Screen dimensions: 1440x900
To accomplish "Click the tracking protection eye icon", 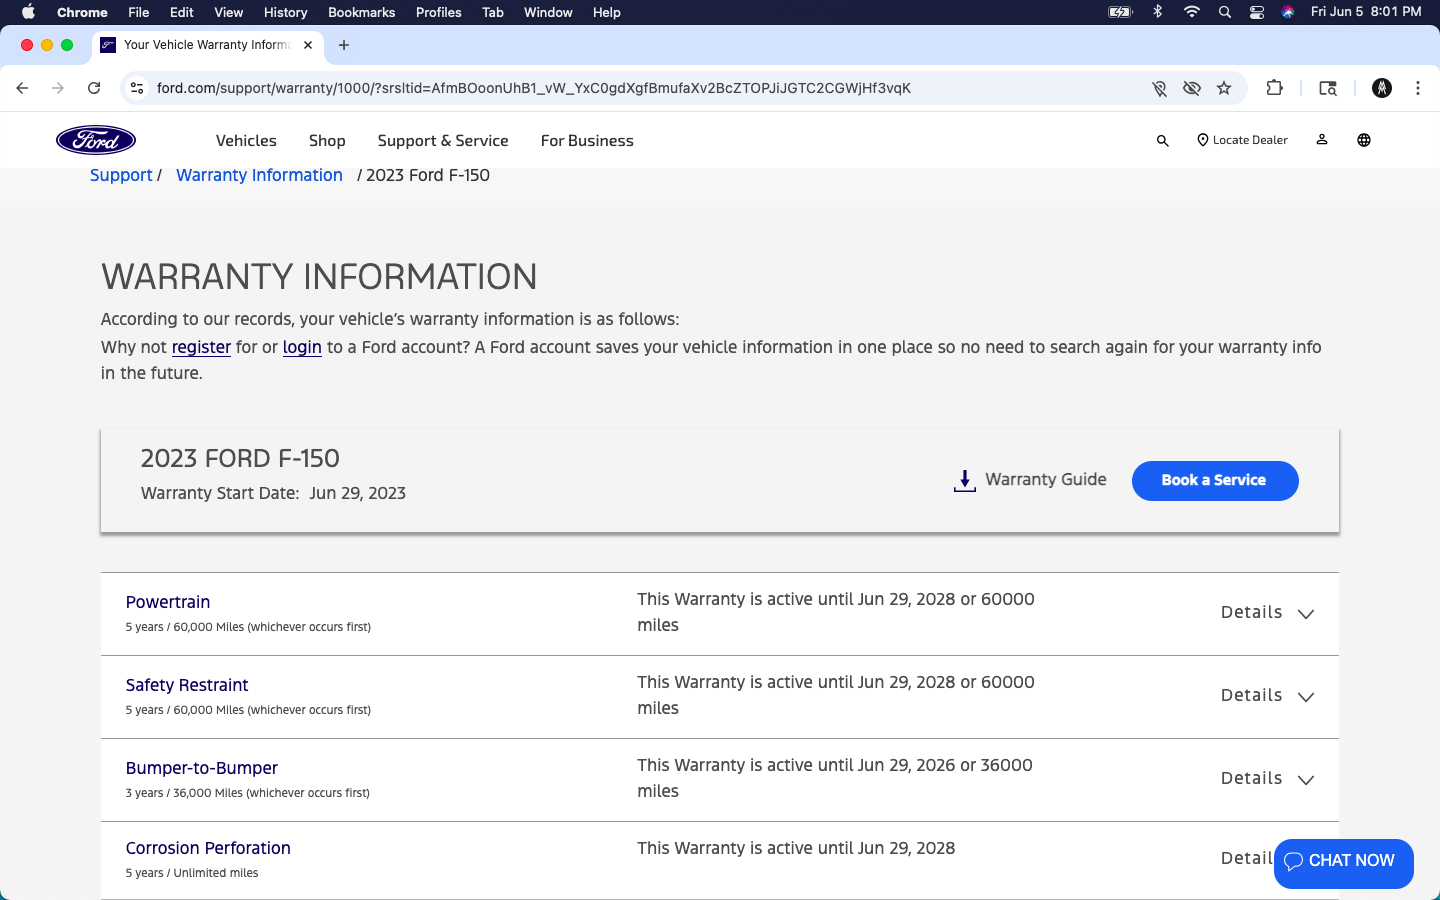I will (x=1191, y=88).
